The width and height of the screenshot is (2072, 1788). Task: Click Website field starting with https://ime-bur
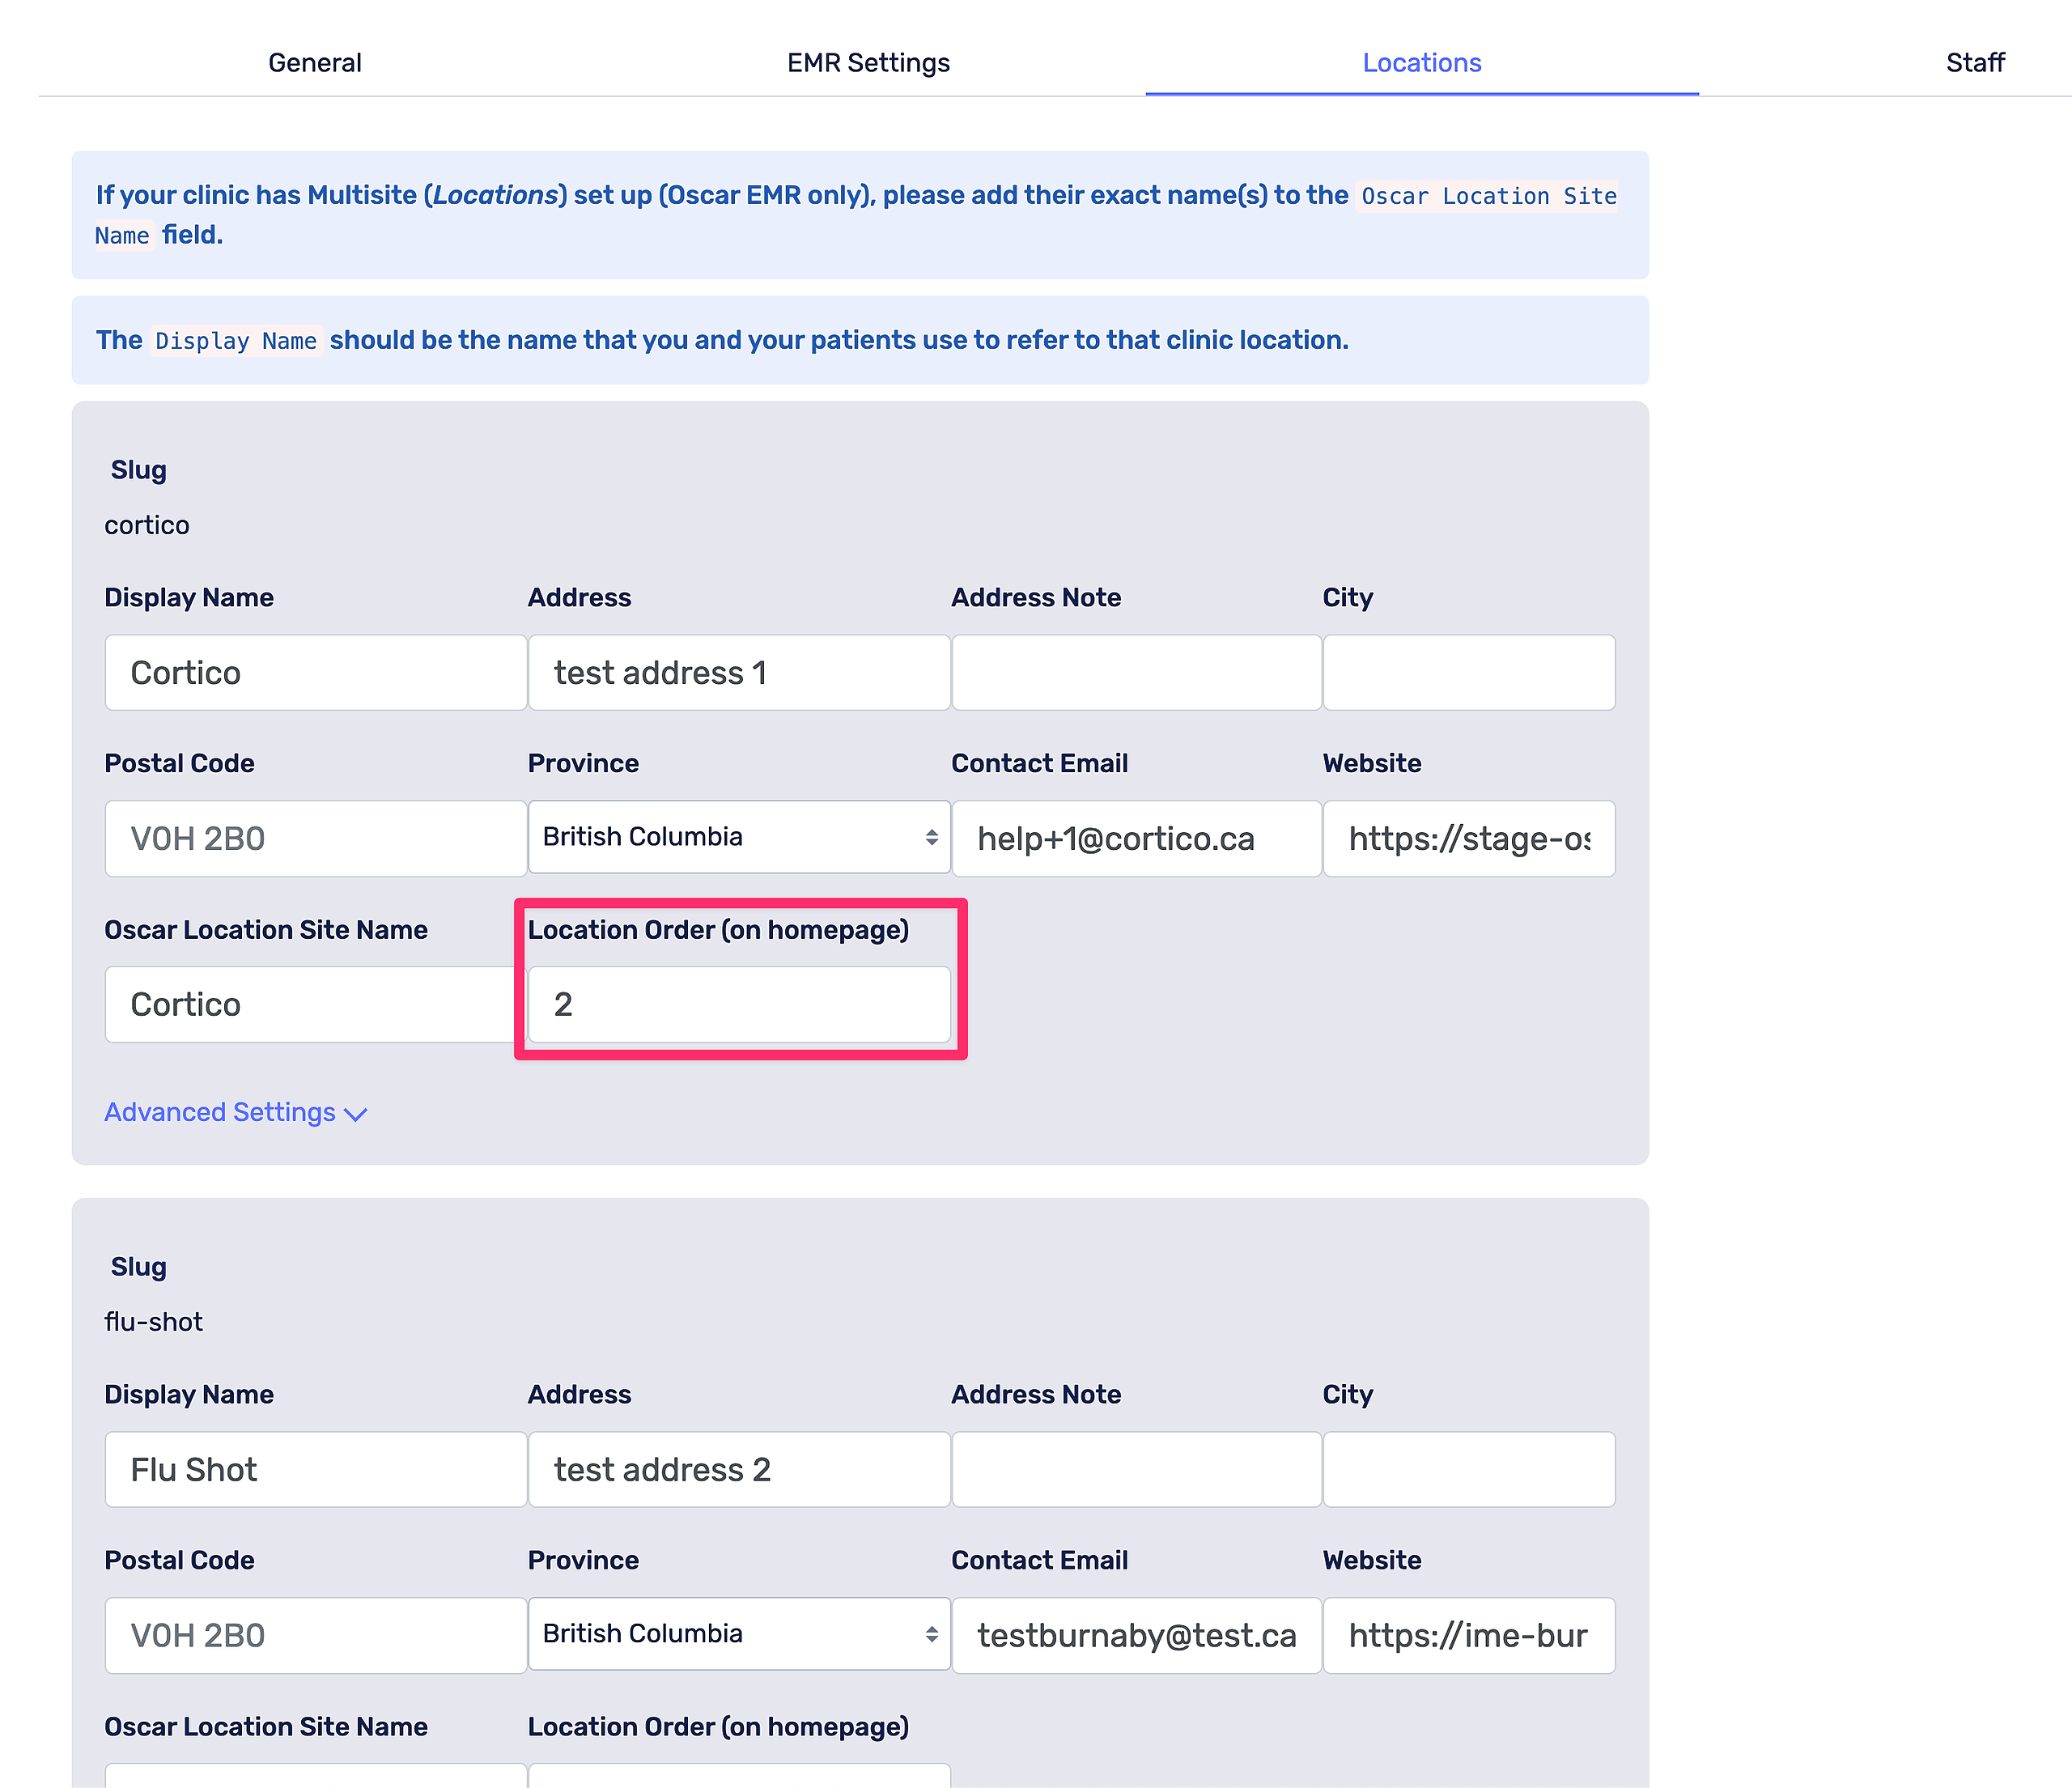pyautogui.click(x=1468, y=1636)
